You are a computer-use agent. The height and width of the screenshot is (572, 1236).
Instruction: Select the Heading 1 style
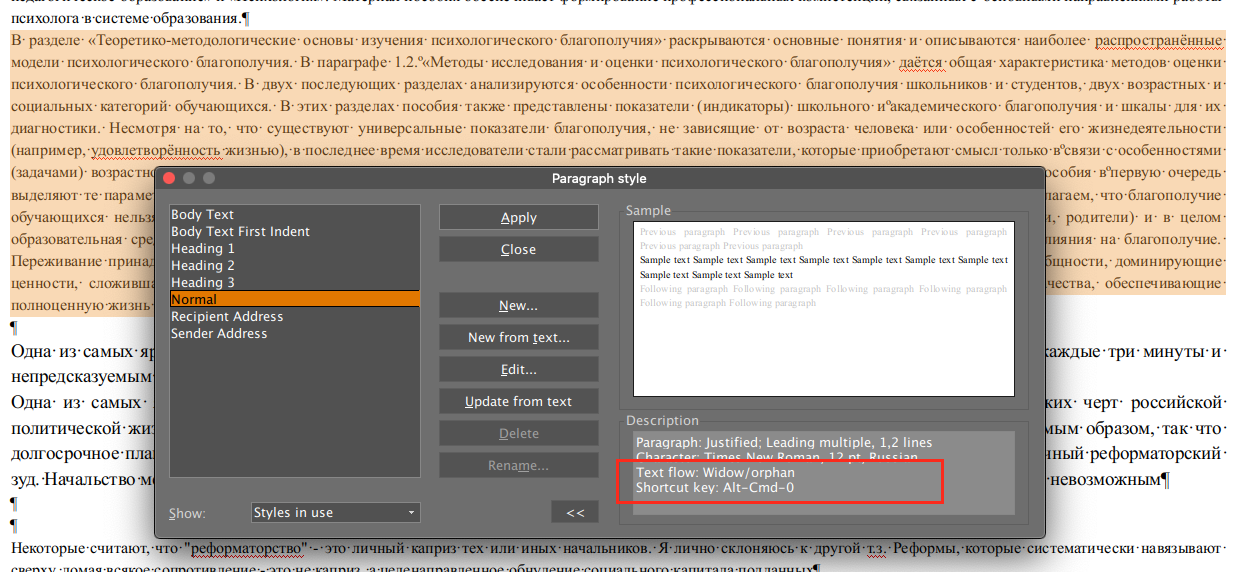pos(203,248)
